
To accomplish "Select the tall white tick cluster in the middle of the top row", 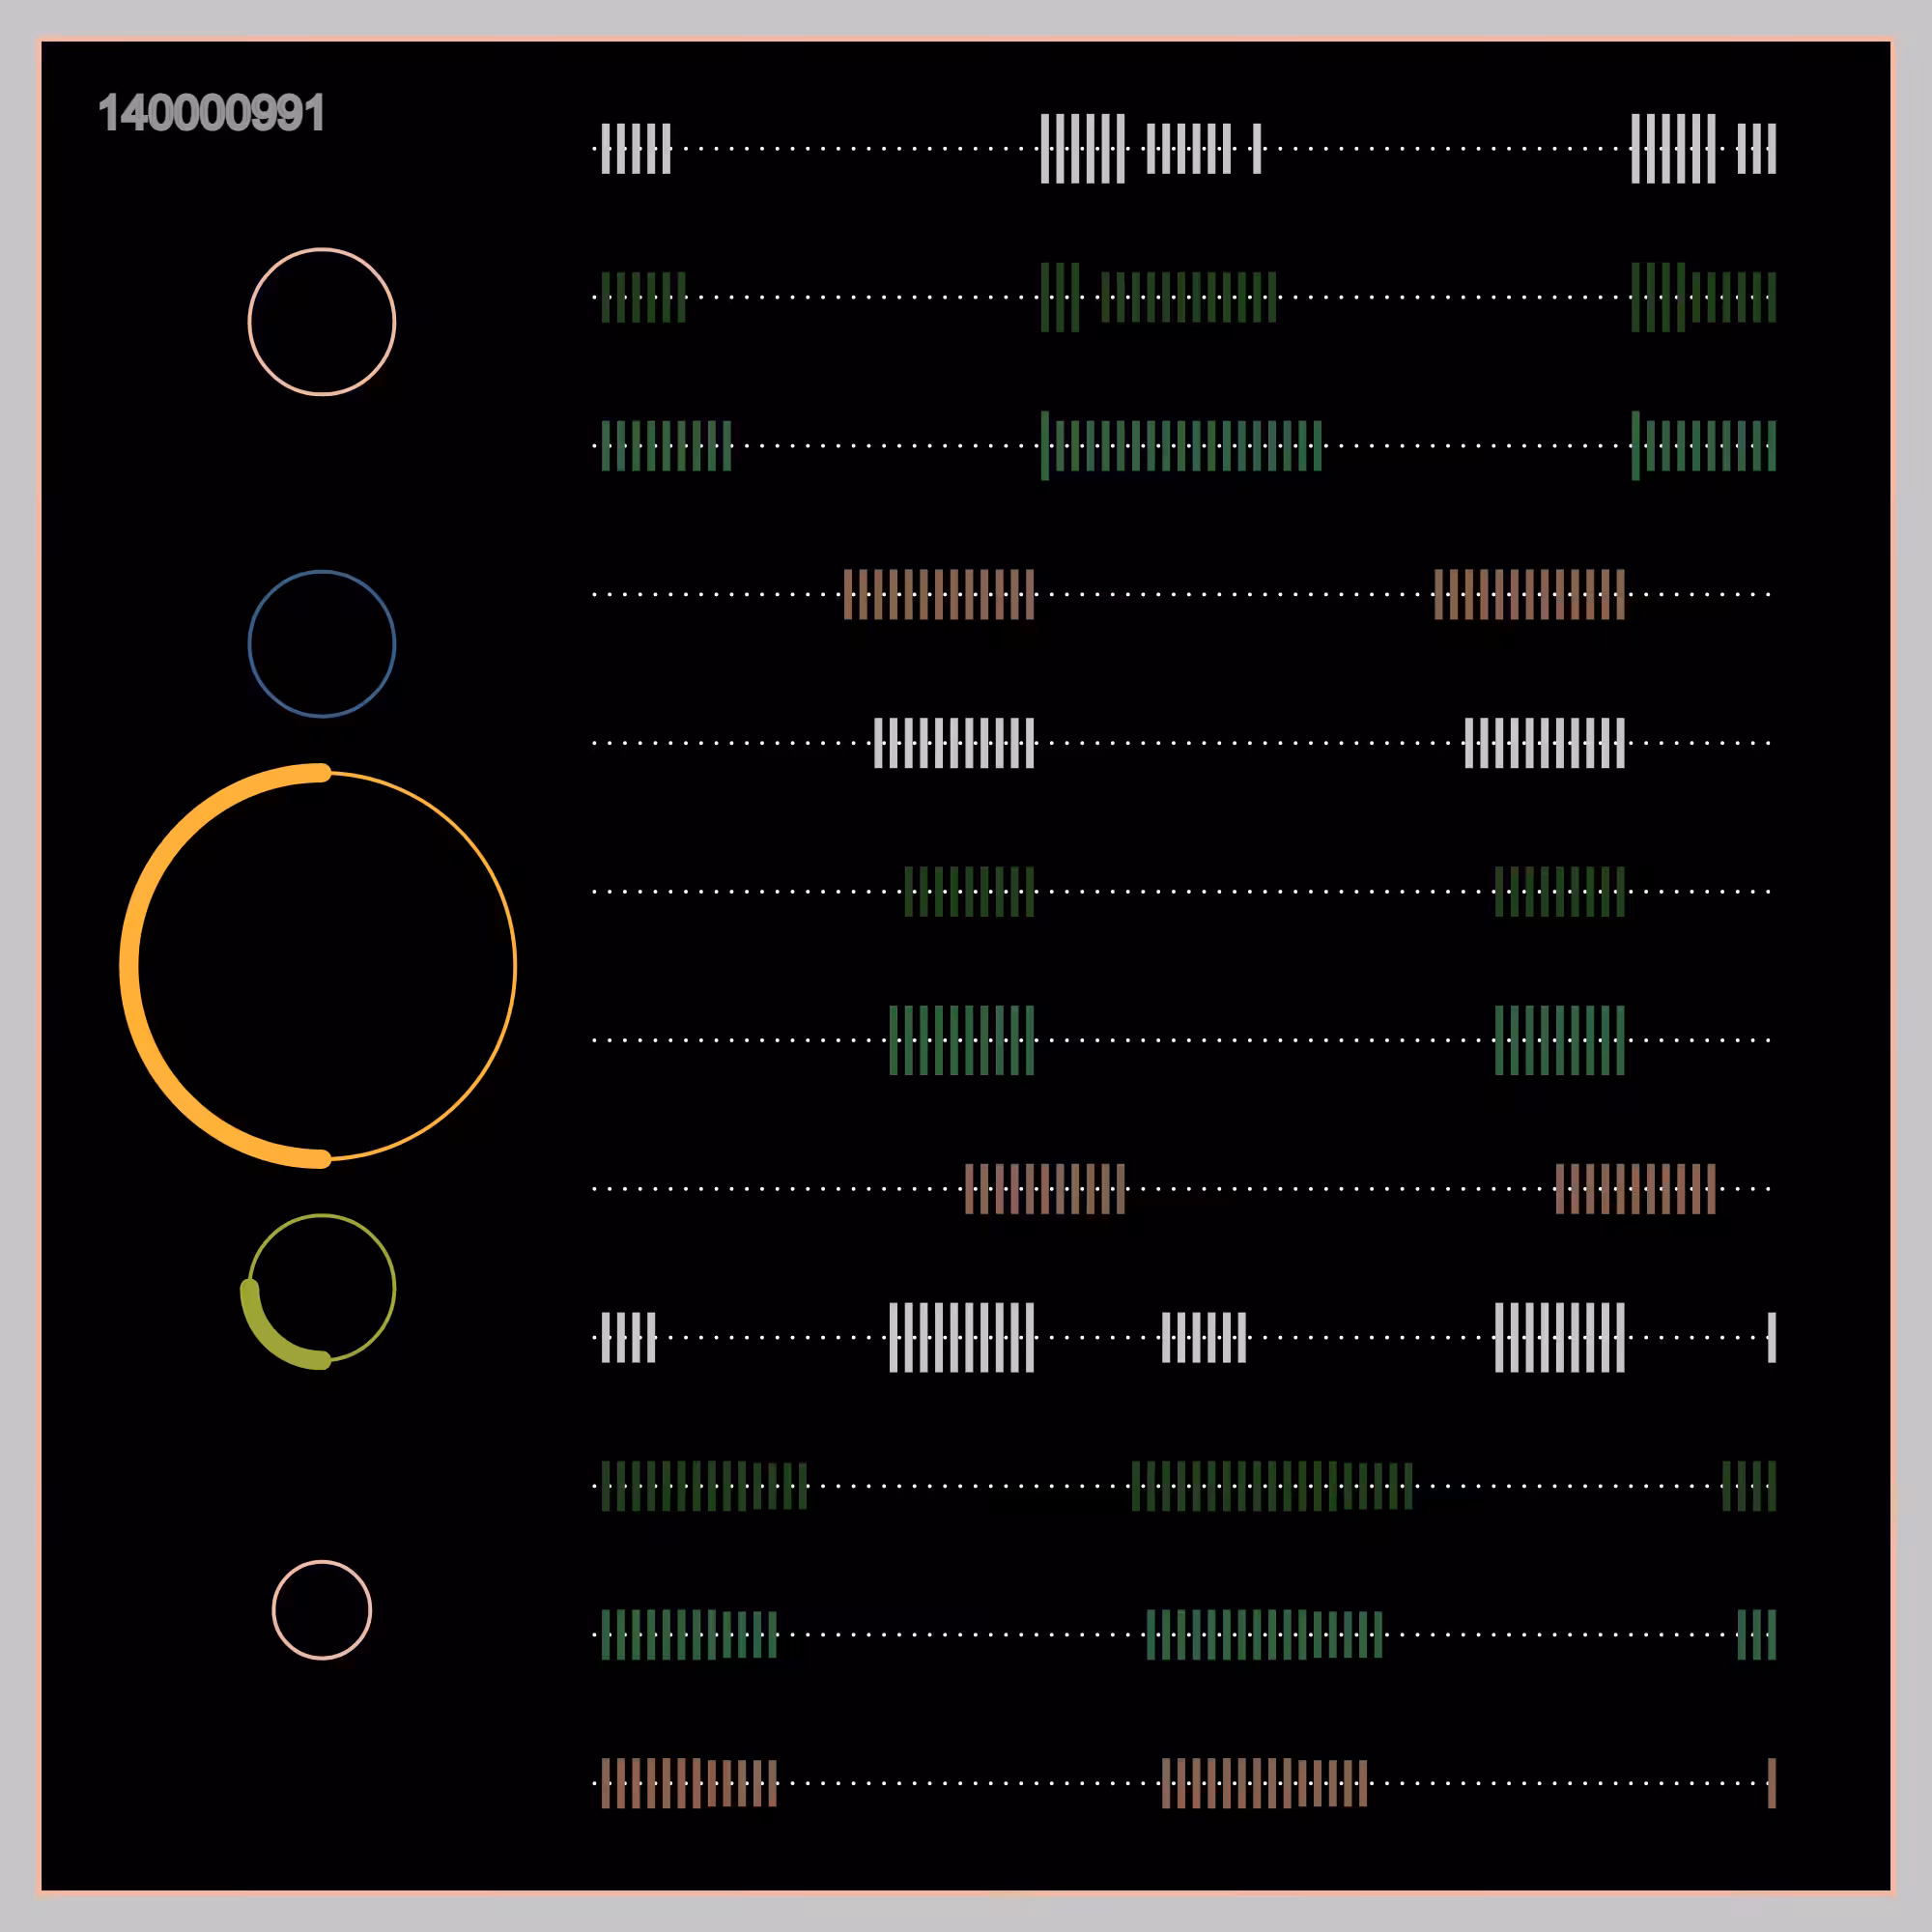I will (x=1083, y=149).
